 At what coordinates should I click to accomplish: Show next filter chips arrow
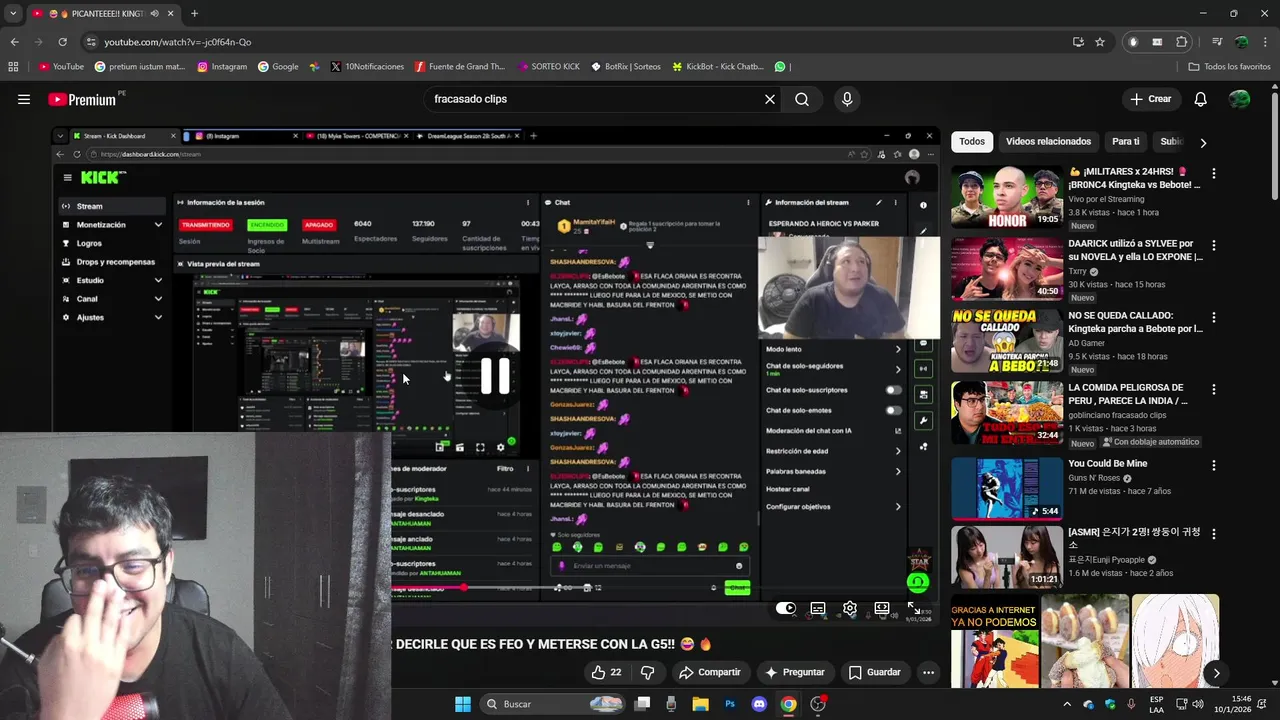point(1202,142)
